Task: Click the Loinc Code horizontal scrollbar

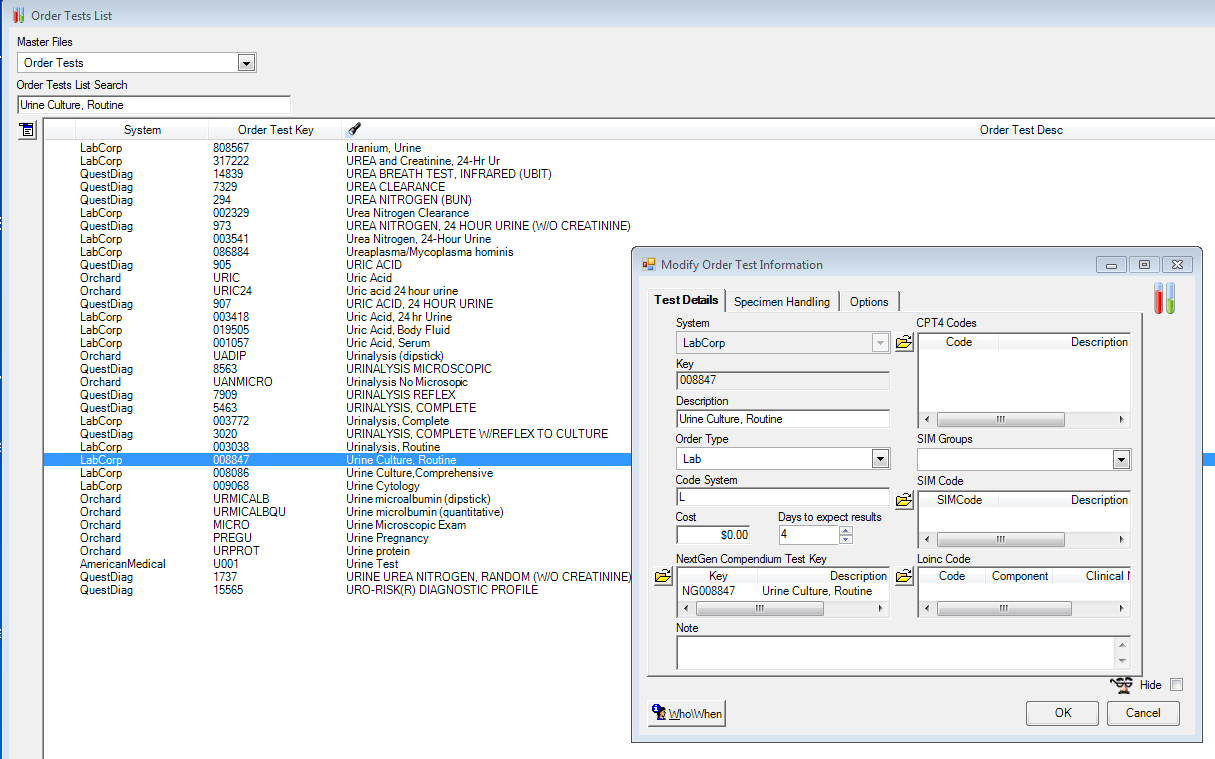Action: click(x=1024, y=608)
